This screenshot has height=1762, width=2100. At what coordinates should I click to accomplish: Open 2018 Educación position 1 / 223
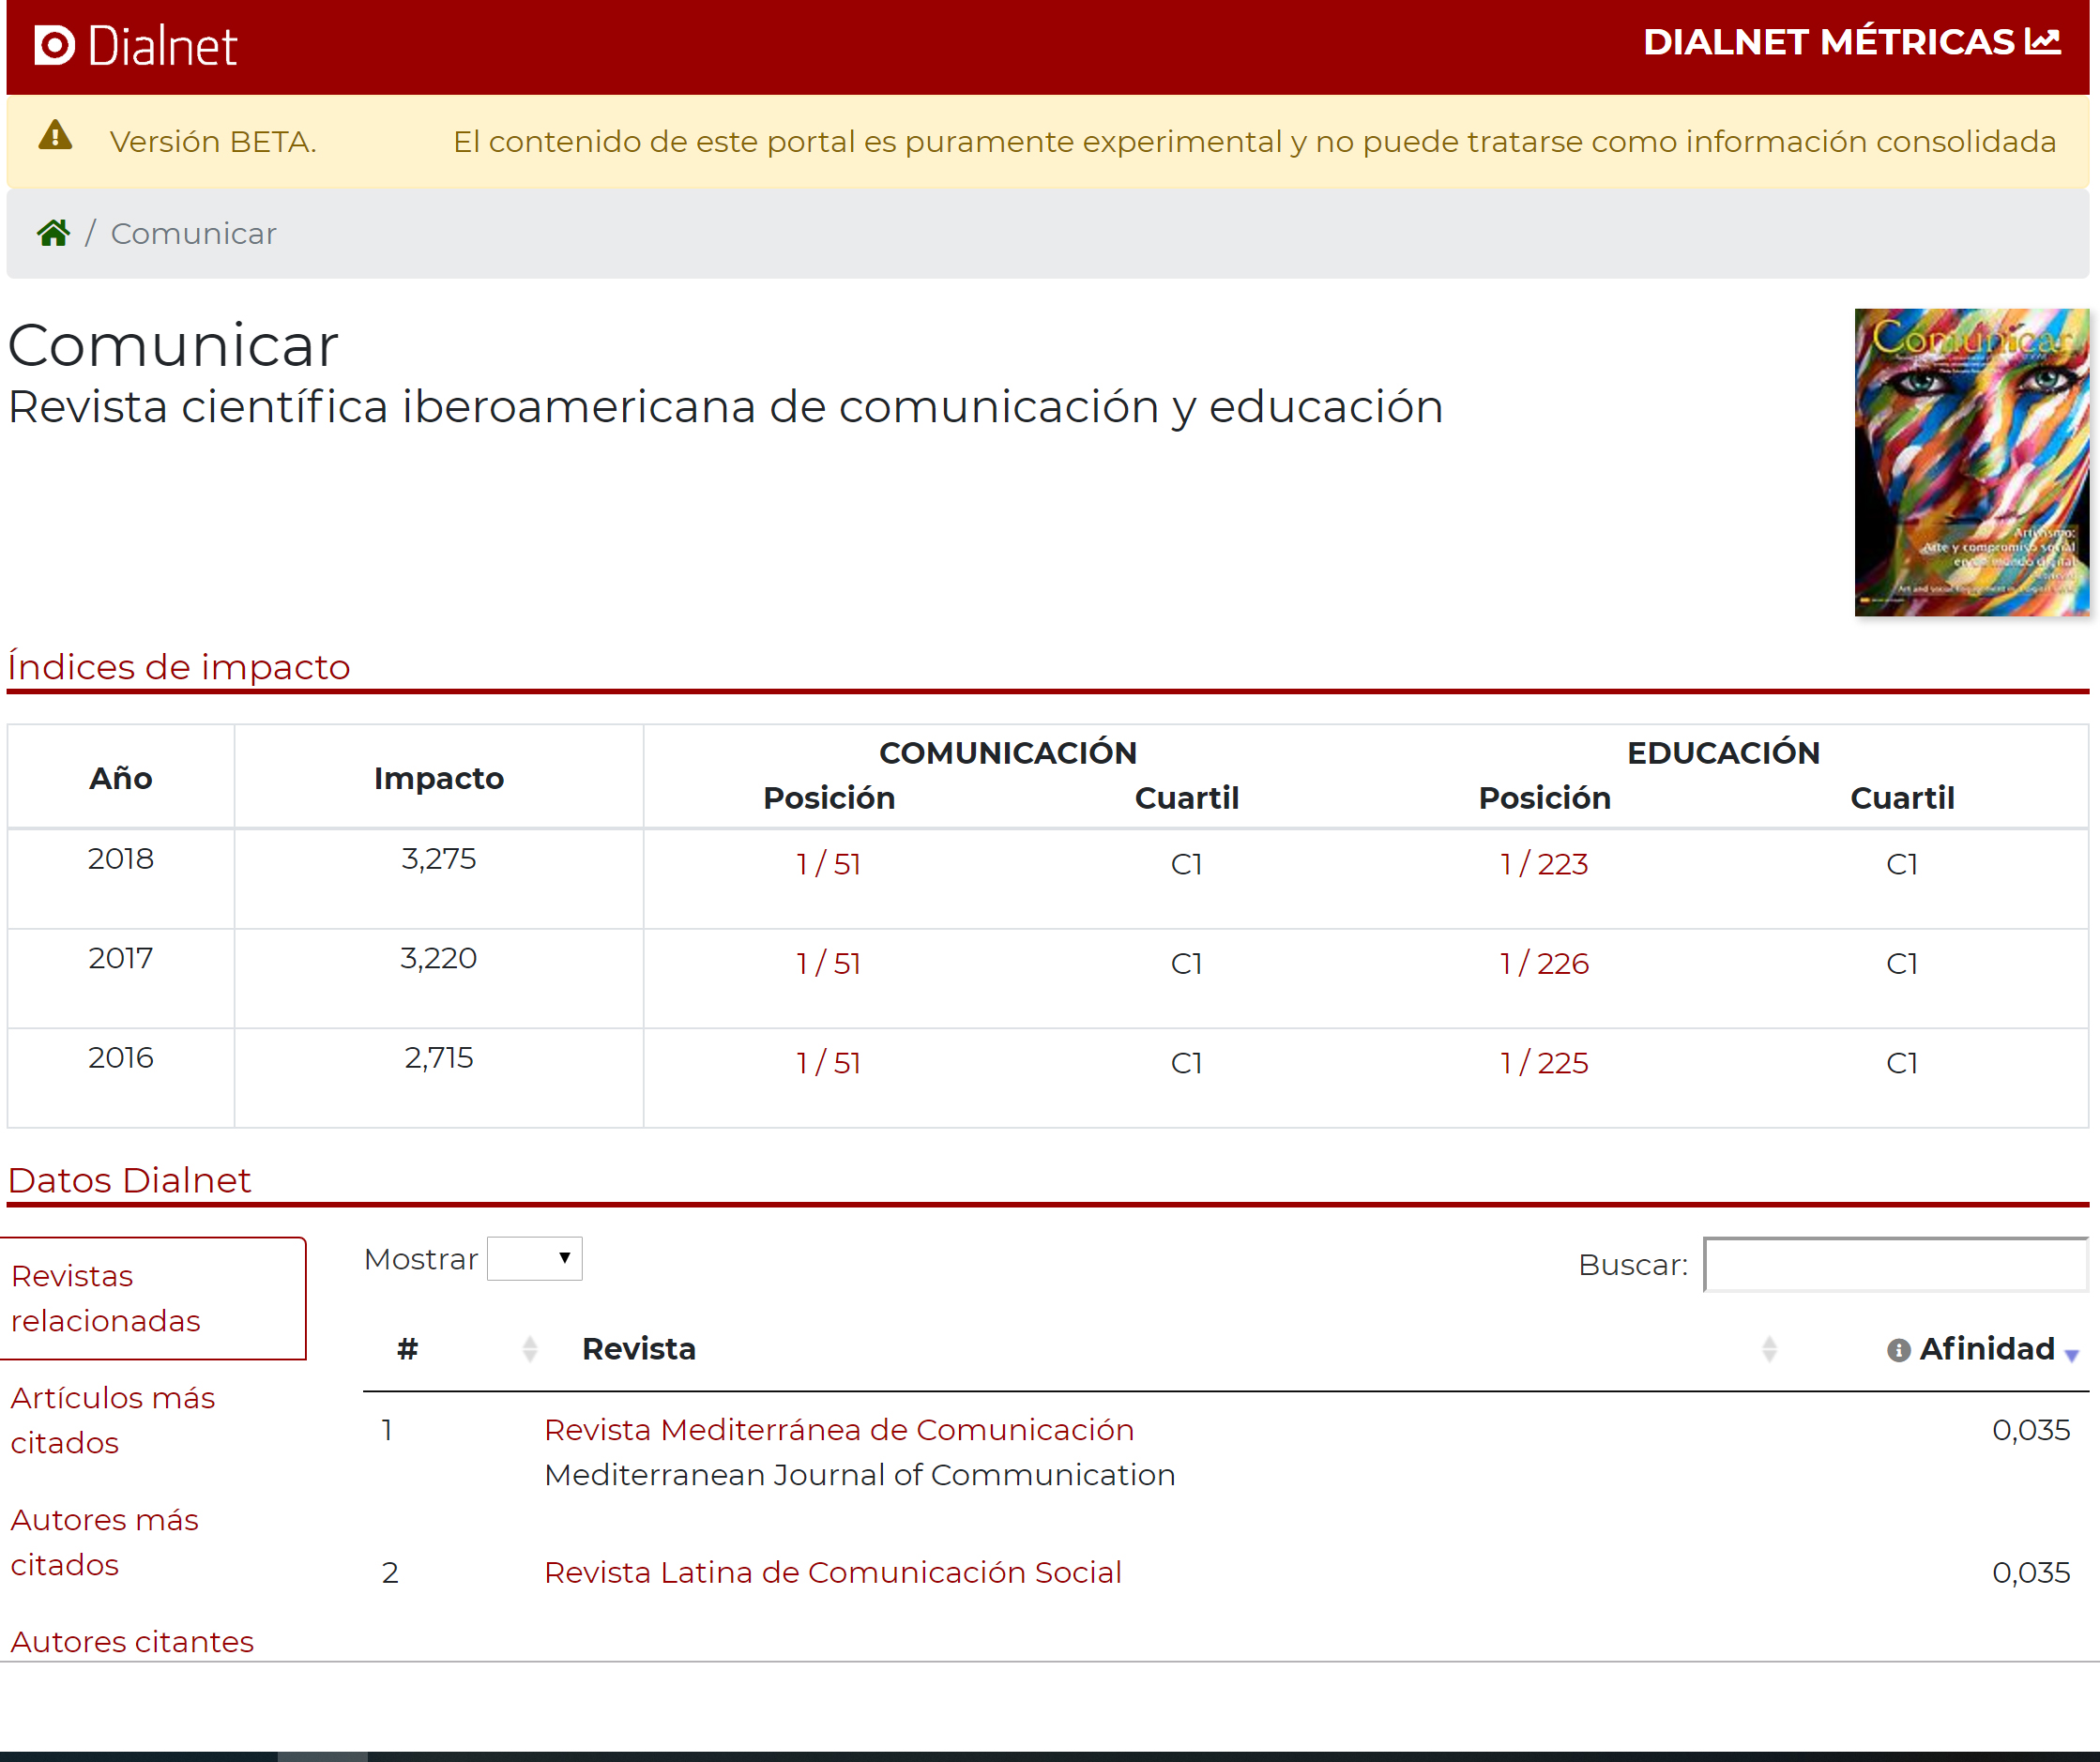click(1544, 863)
